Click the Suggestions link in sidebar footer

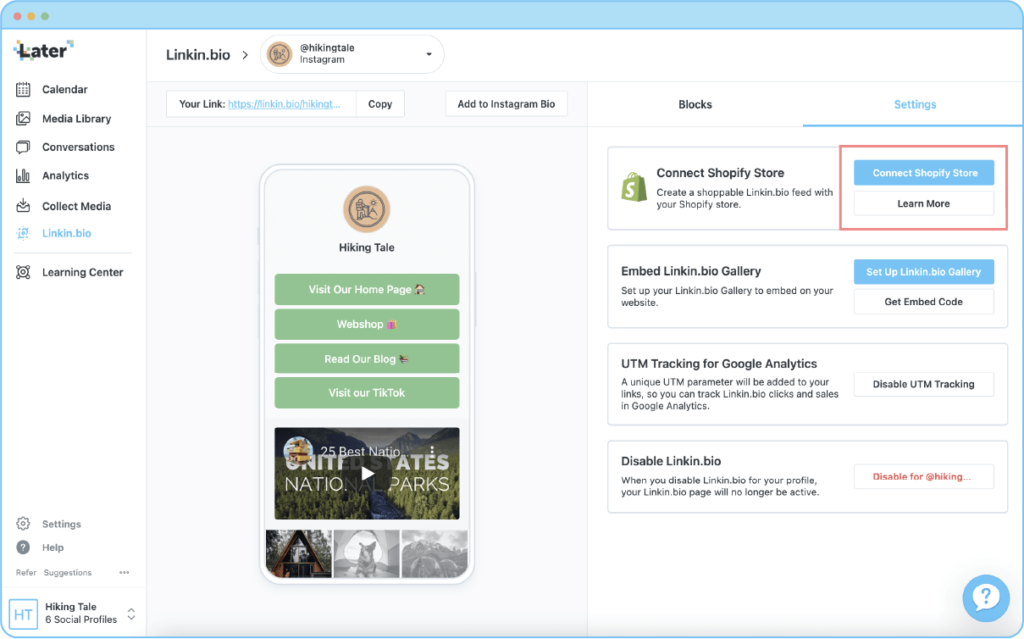pos(68,572)
